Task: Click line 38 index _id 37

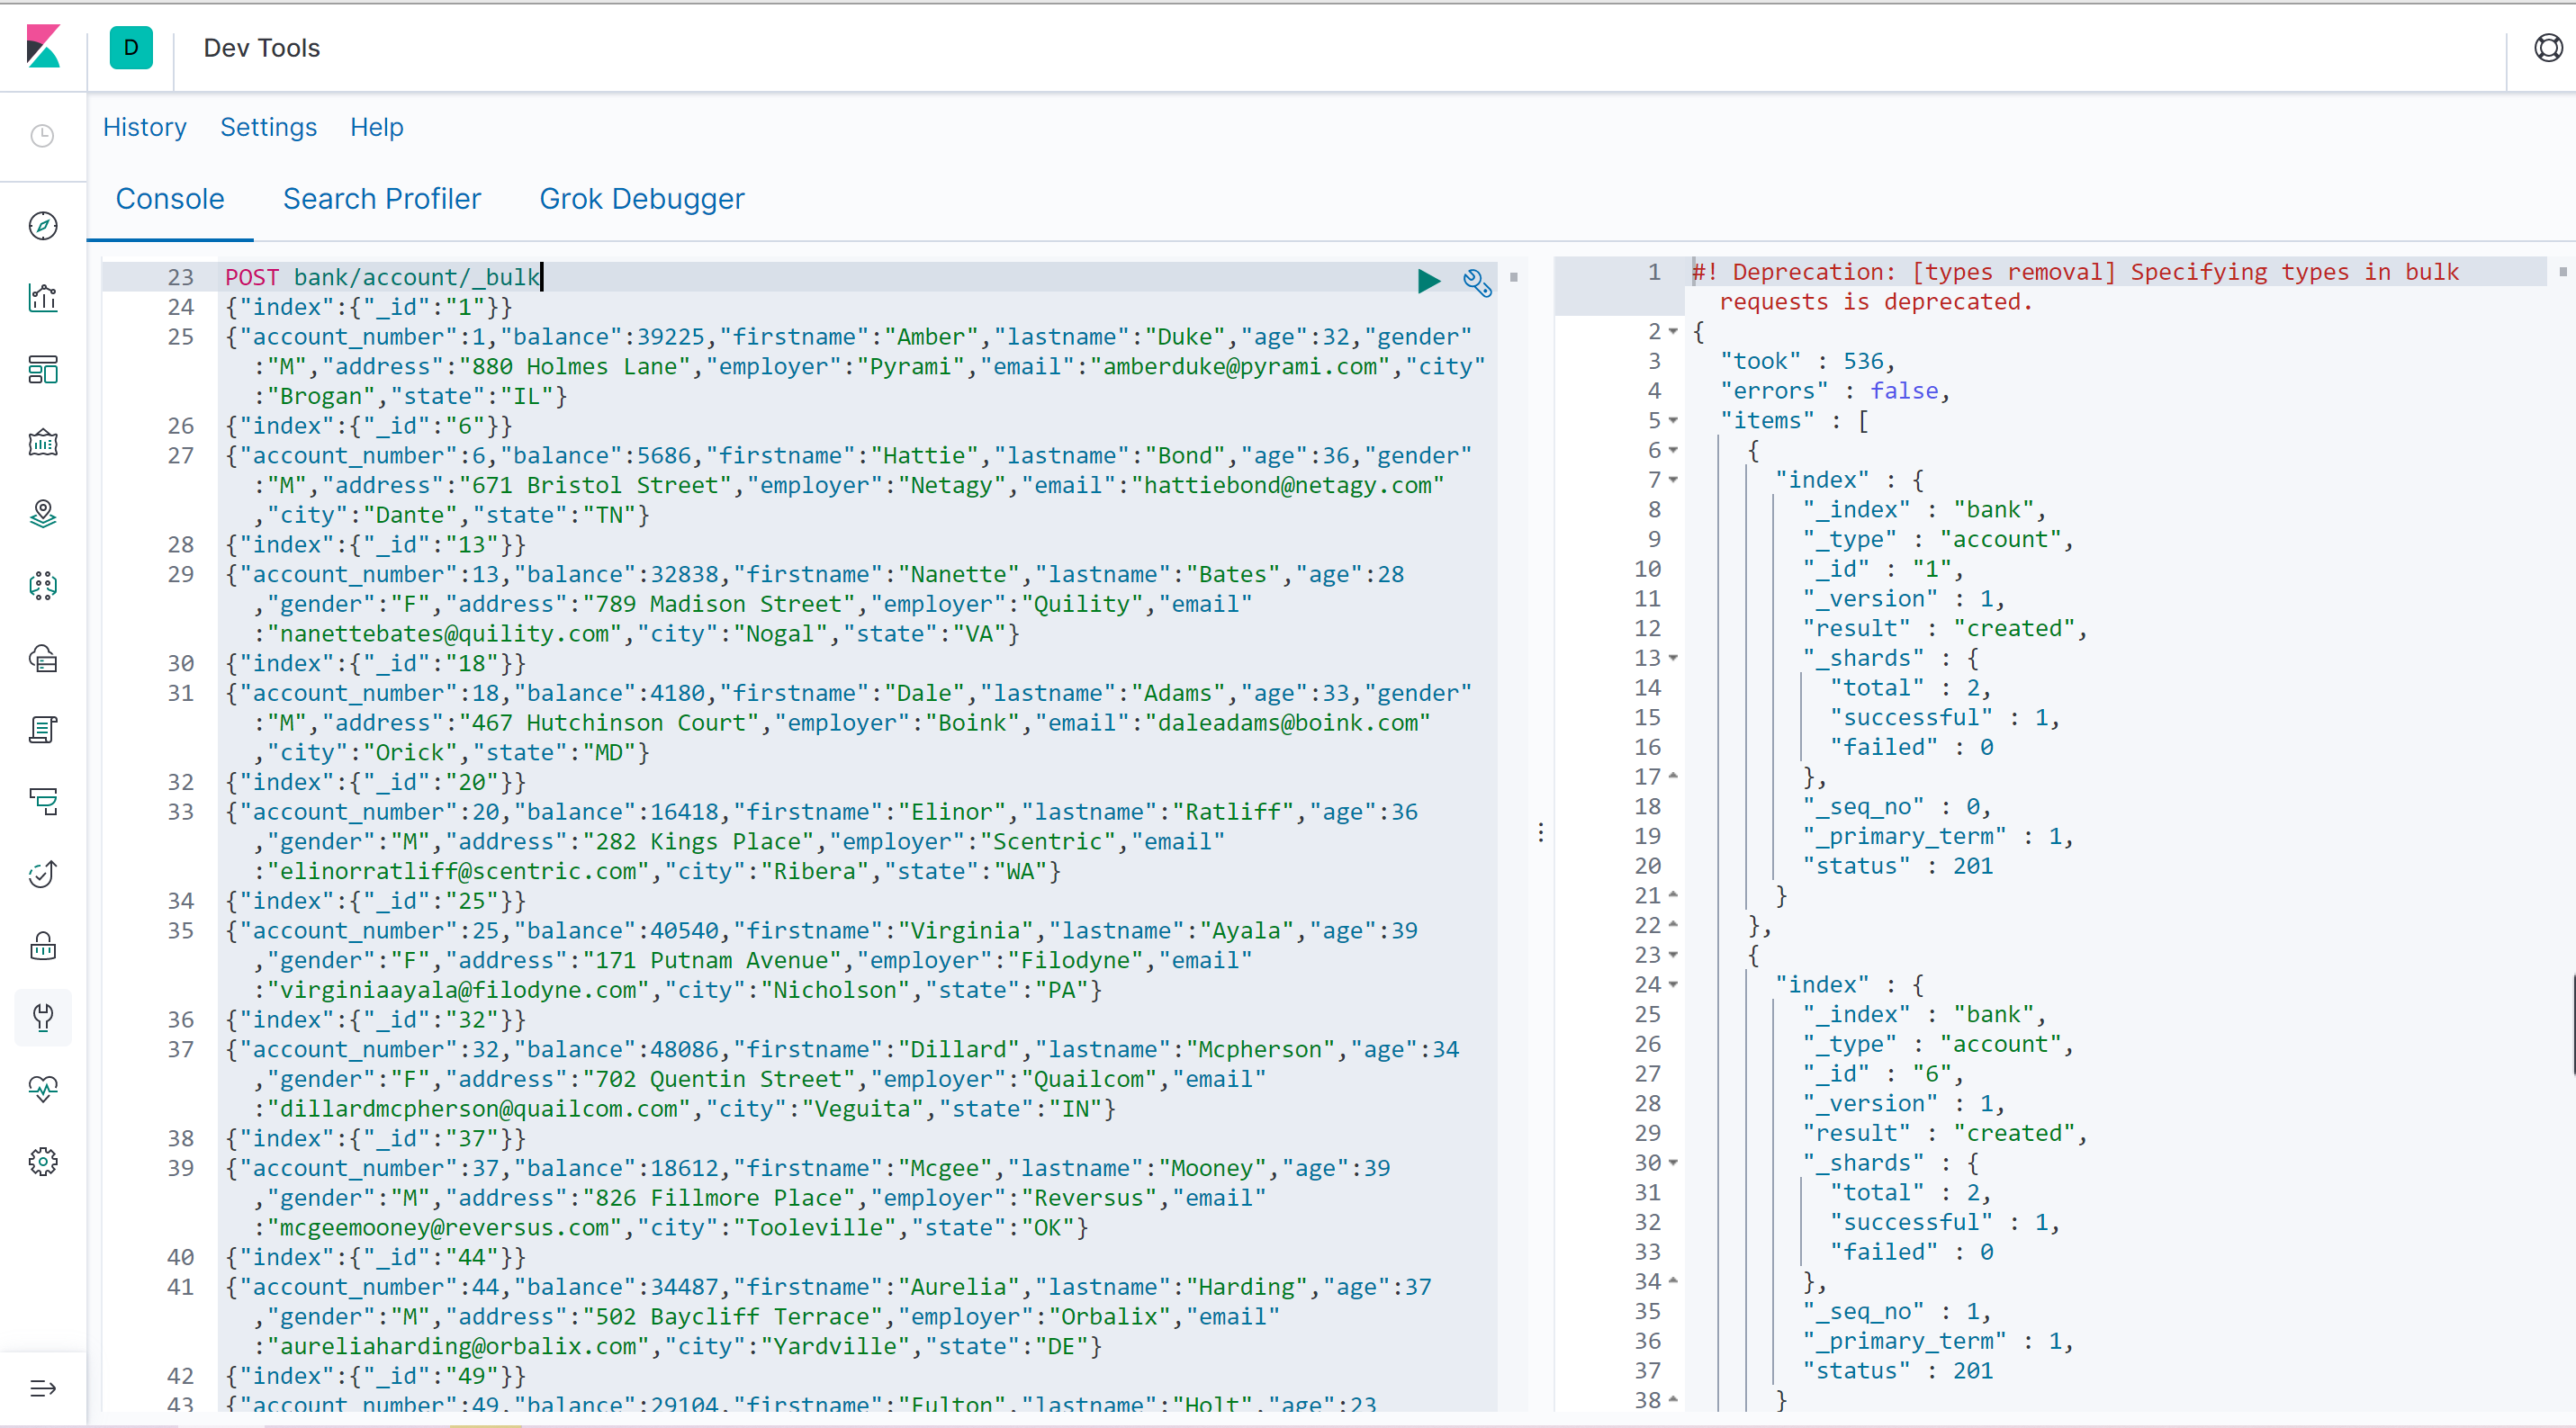Action: tap(376, 1139)
